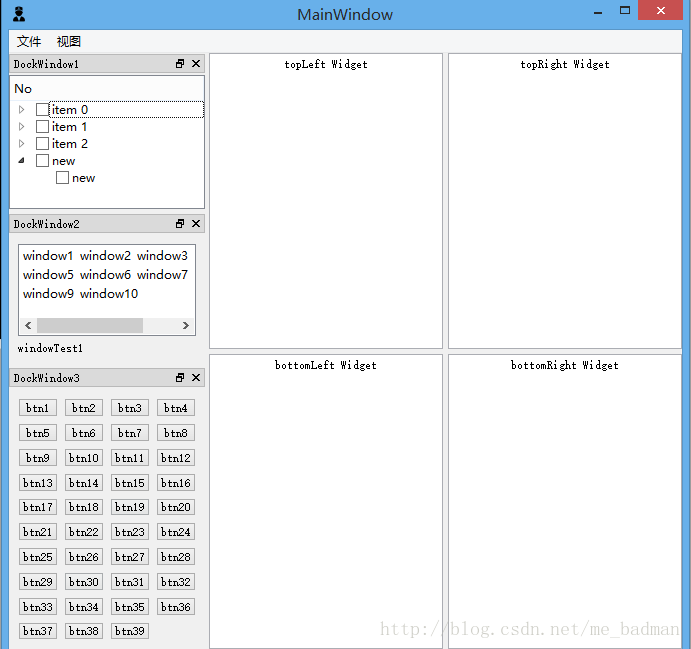The width and height of the screenshot is (691, 649).
Task: Click the btn39 button
Action: 130,631
